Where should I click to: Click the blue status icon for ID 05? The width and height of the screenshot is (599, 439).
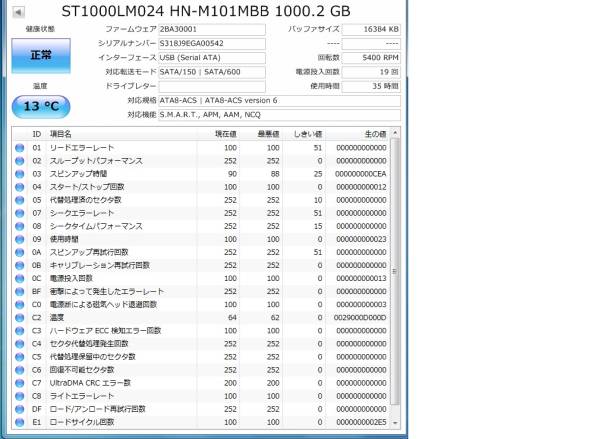19,200
